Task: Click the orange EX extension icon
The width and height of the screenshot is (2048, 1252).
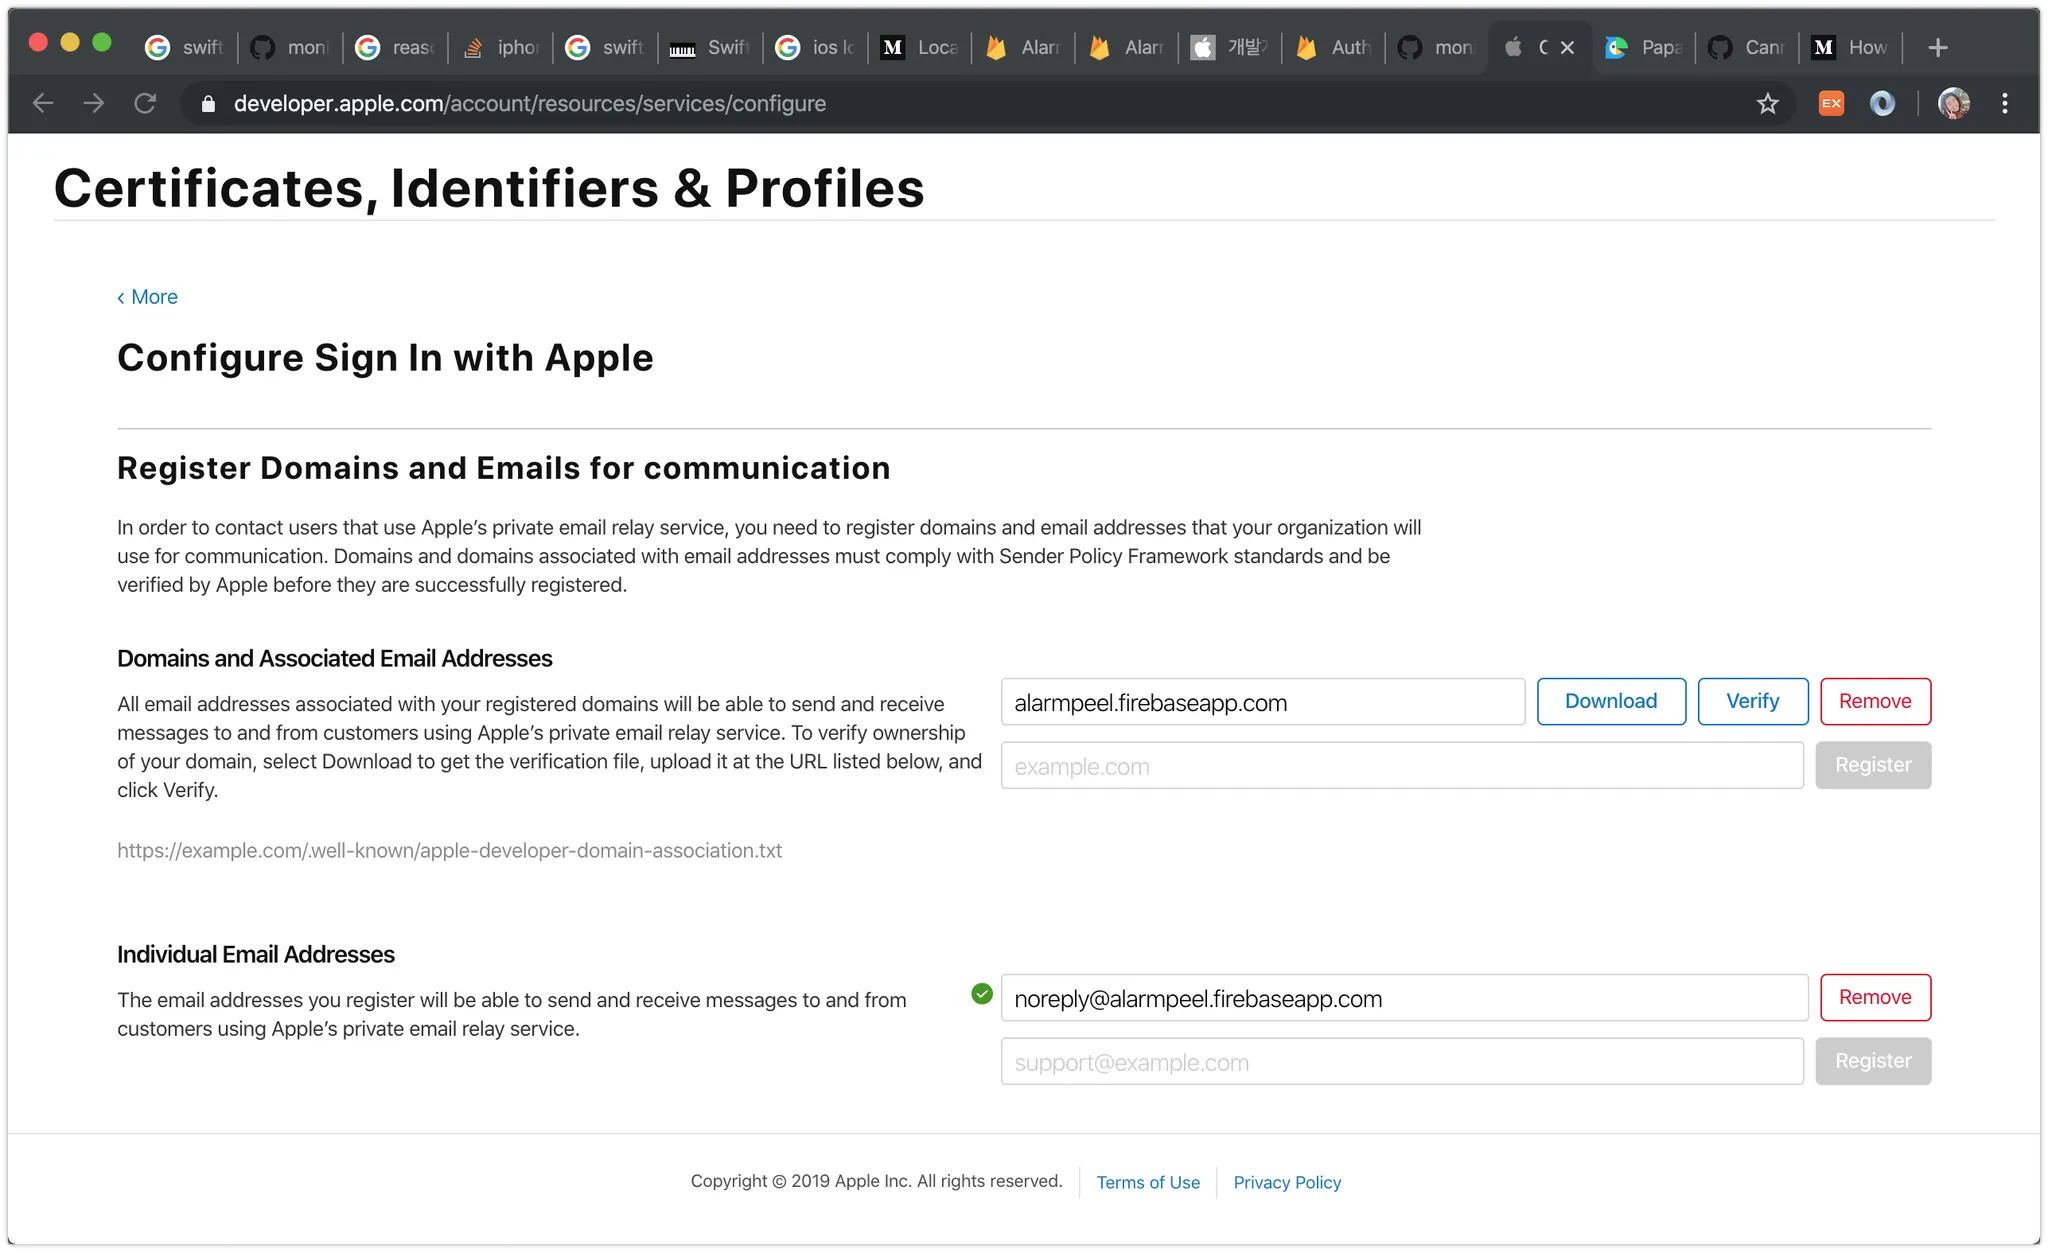Action: pos(1830,104)
